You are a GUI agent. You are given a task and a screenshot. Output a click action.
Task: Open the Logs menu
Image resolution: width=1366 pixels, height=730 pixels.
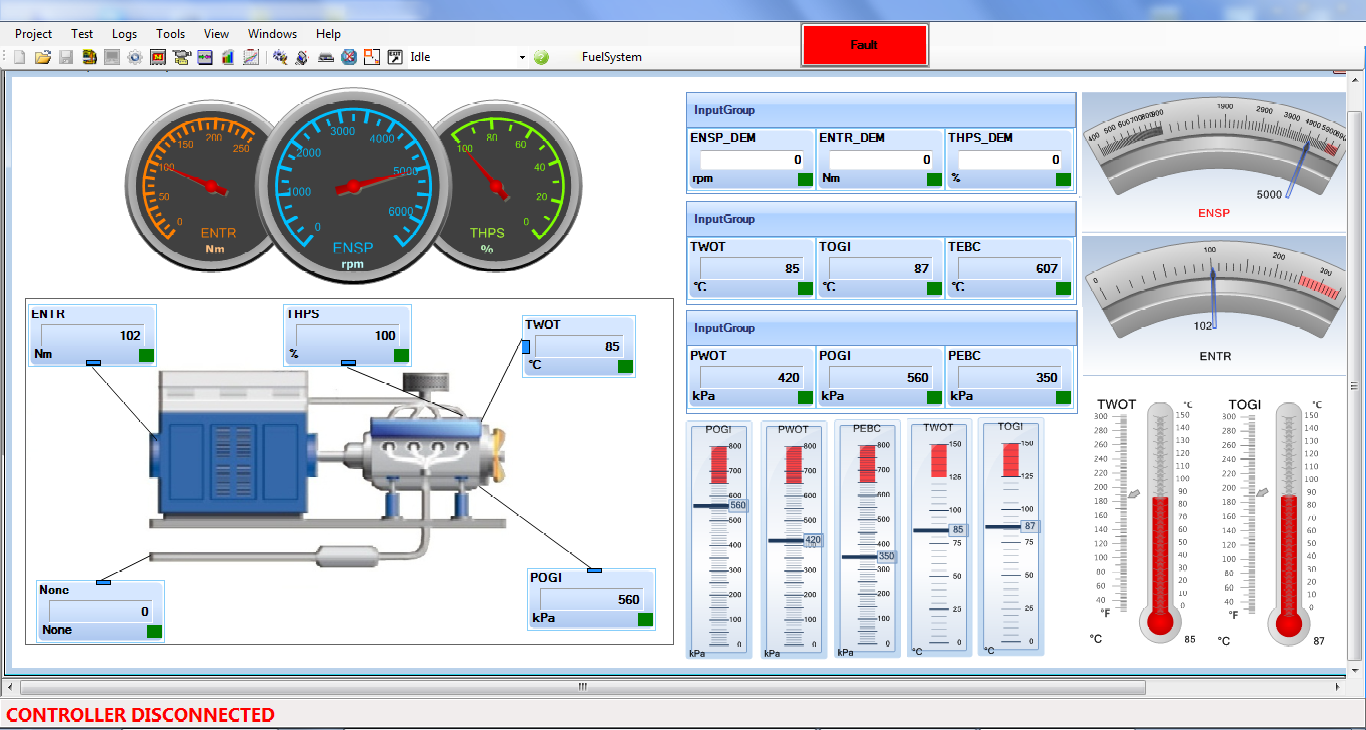(124, 34)
